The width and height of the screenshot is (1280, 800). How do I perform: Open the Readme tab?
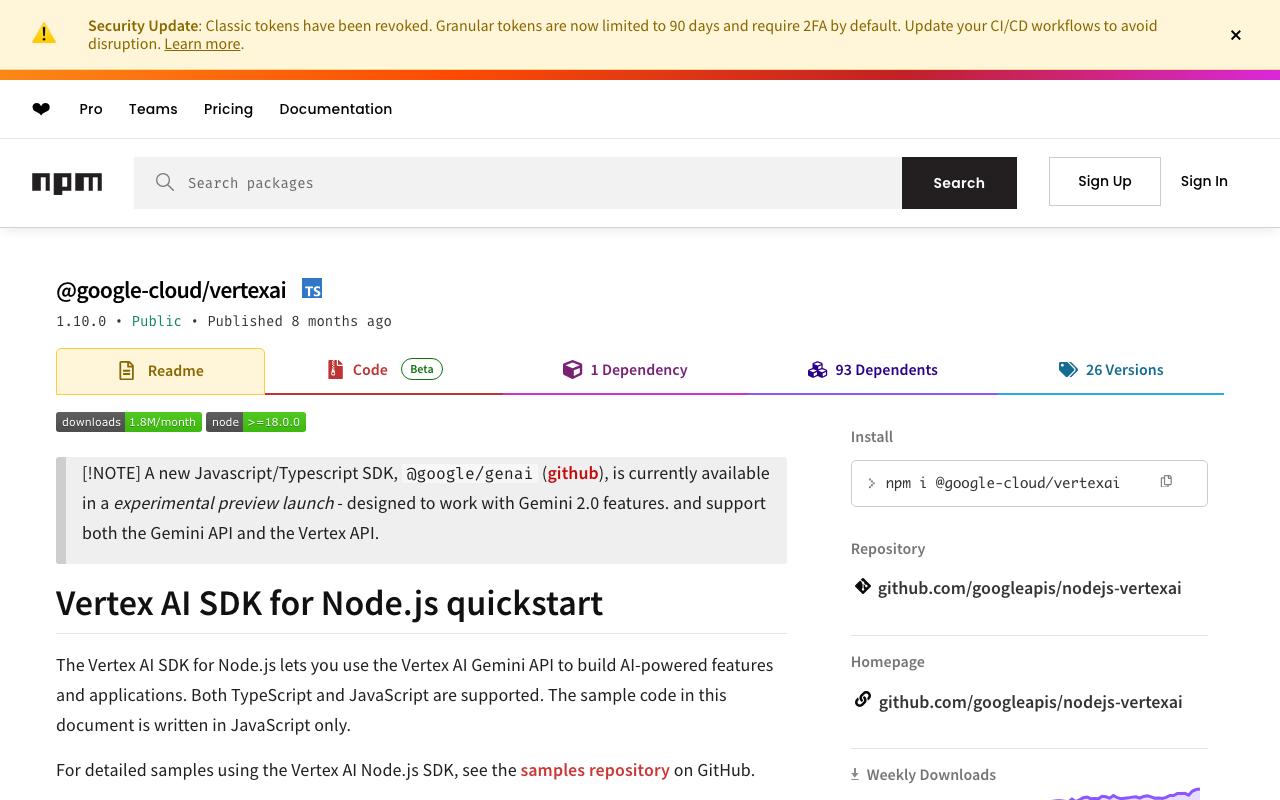tap(161, 371)
